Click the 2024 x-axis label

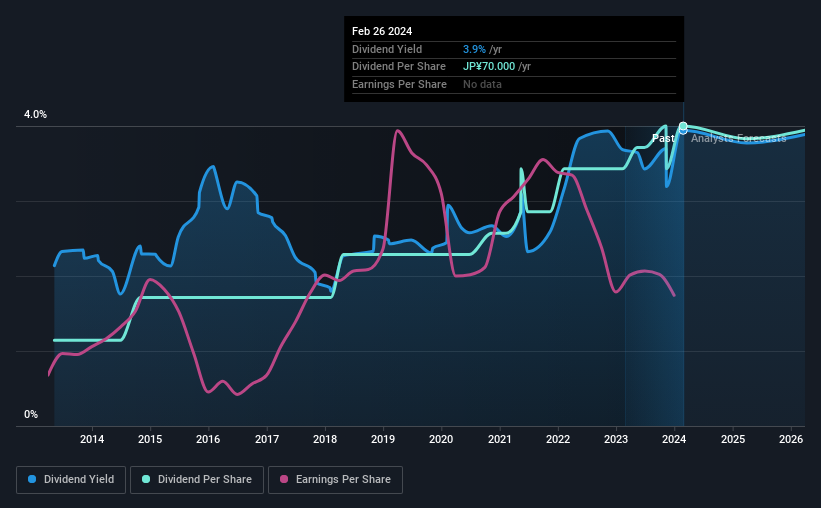pyautogui.click(x=674, y=439)
